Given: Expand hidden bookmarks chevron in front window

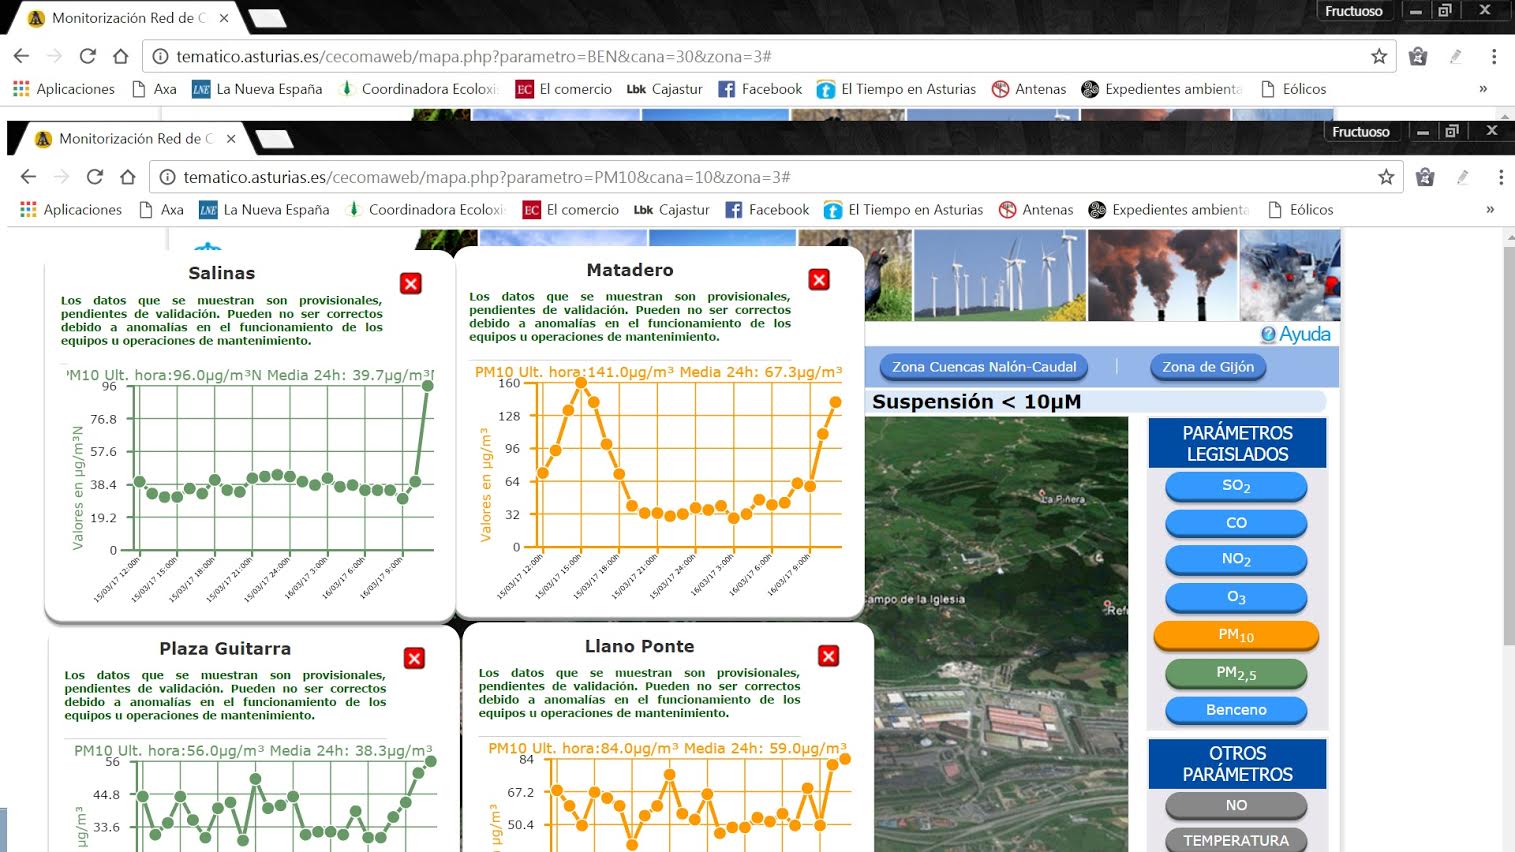Looking at the screenshot, I should (x=1490, y=210).
